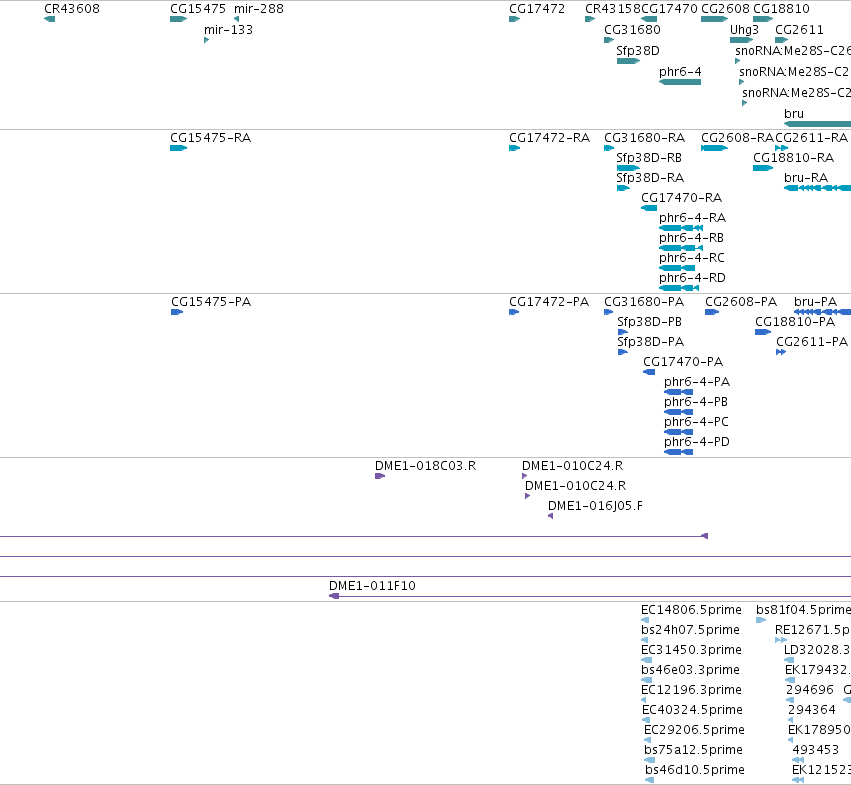
Task: Open protein CG31680-PA
Action: pos(644,302)
